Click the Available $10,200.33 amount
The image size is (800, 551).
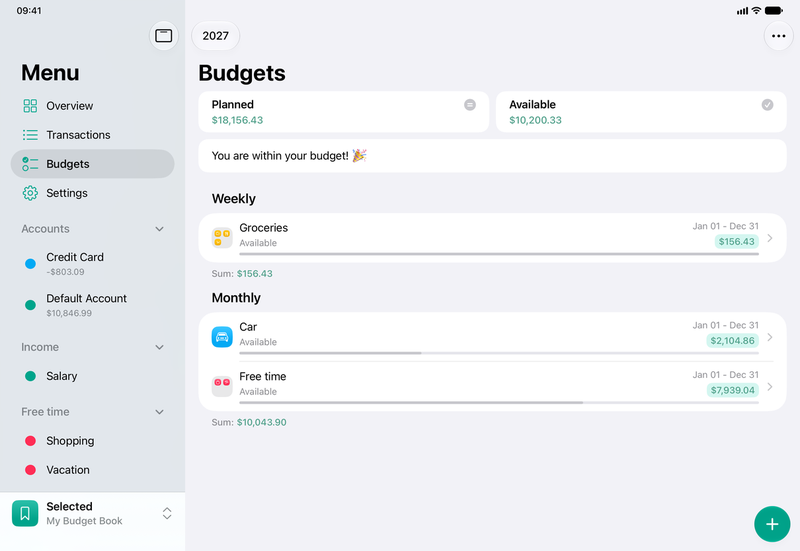pyautogui.click(x=535, y=120)
